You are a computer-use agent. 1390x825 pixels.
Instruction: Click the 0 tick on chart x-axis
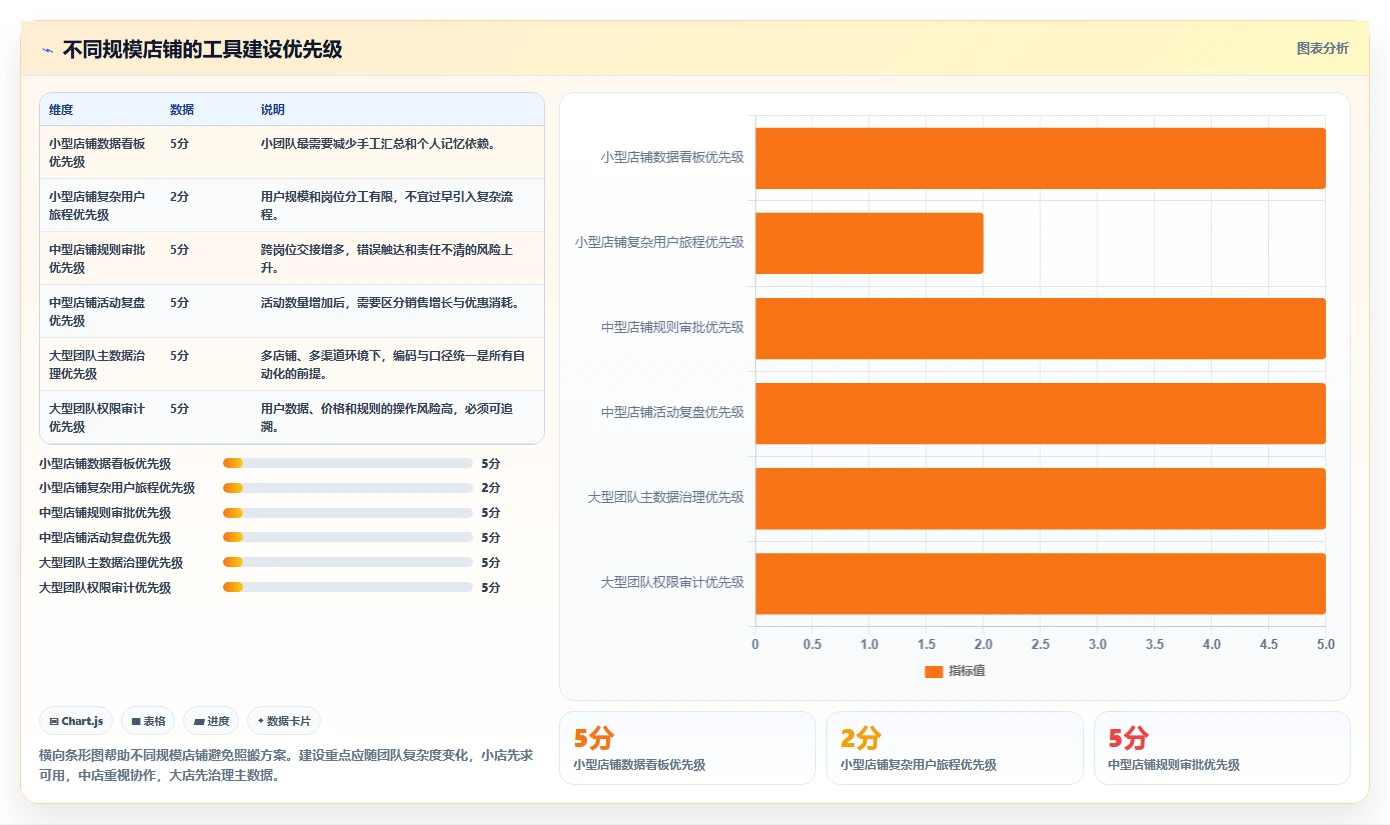pos(755,644)
